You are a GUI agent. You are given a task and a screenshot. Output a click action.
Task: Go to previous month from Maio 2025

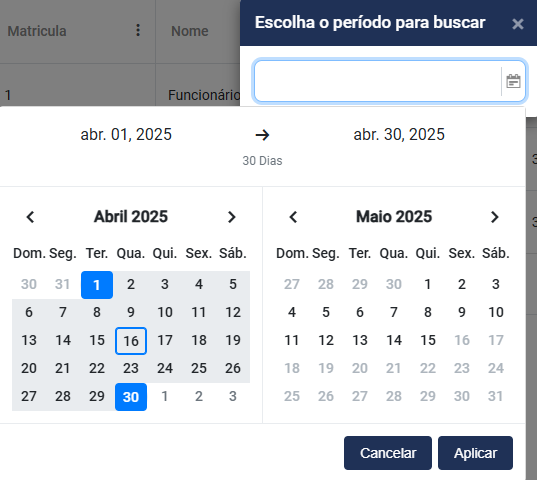click(293, 217)
